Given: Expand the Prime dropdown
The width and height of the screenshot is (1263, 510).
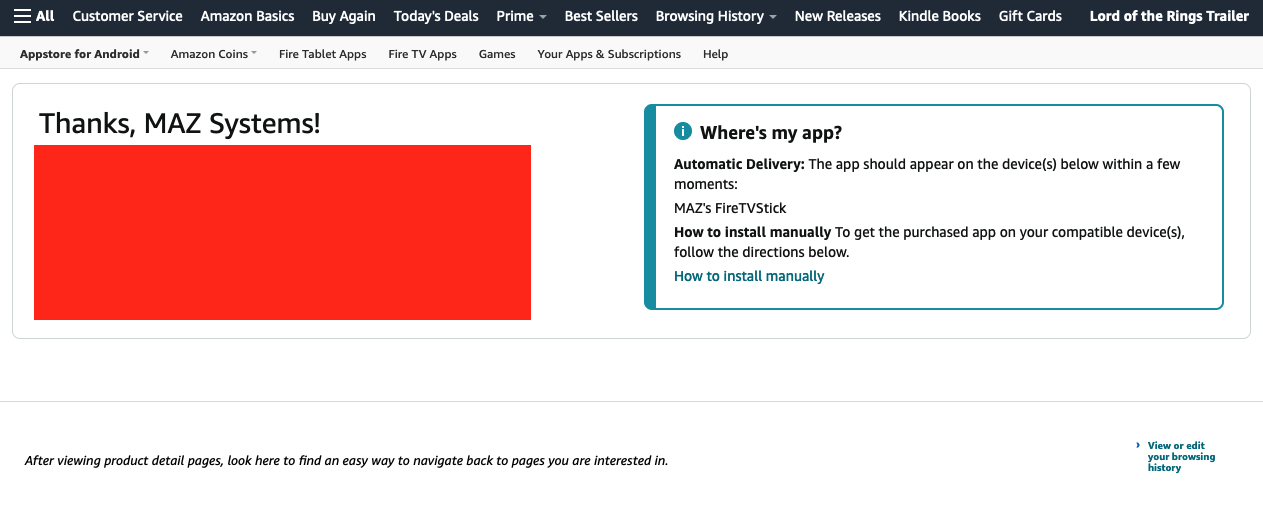Looking at the screenshot, I should [522, 16].
